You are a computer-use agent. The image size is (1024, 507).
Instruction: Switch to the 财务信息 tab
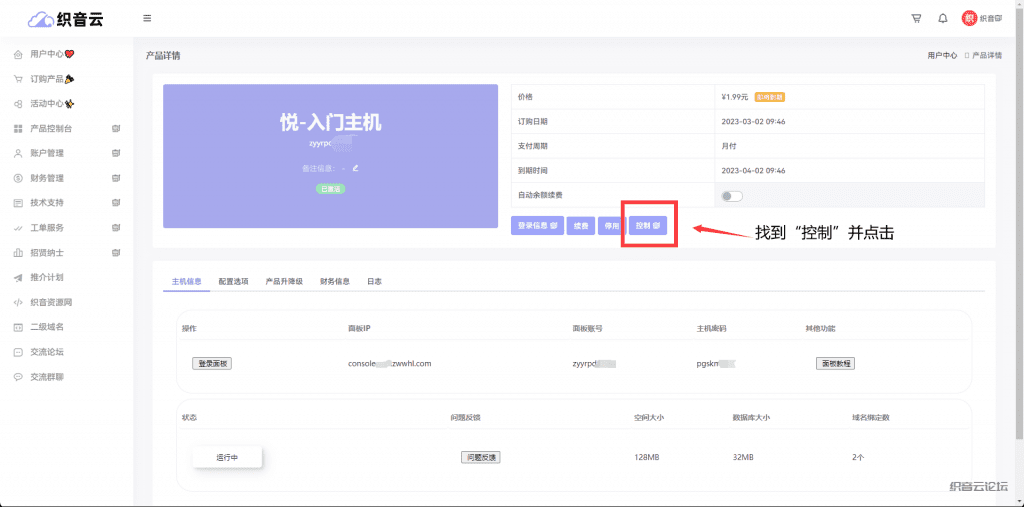click(335, 282)
